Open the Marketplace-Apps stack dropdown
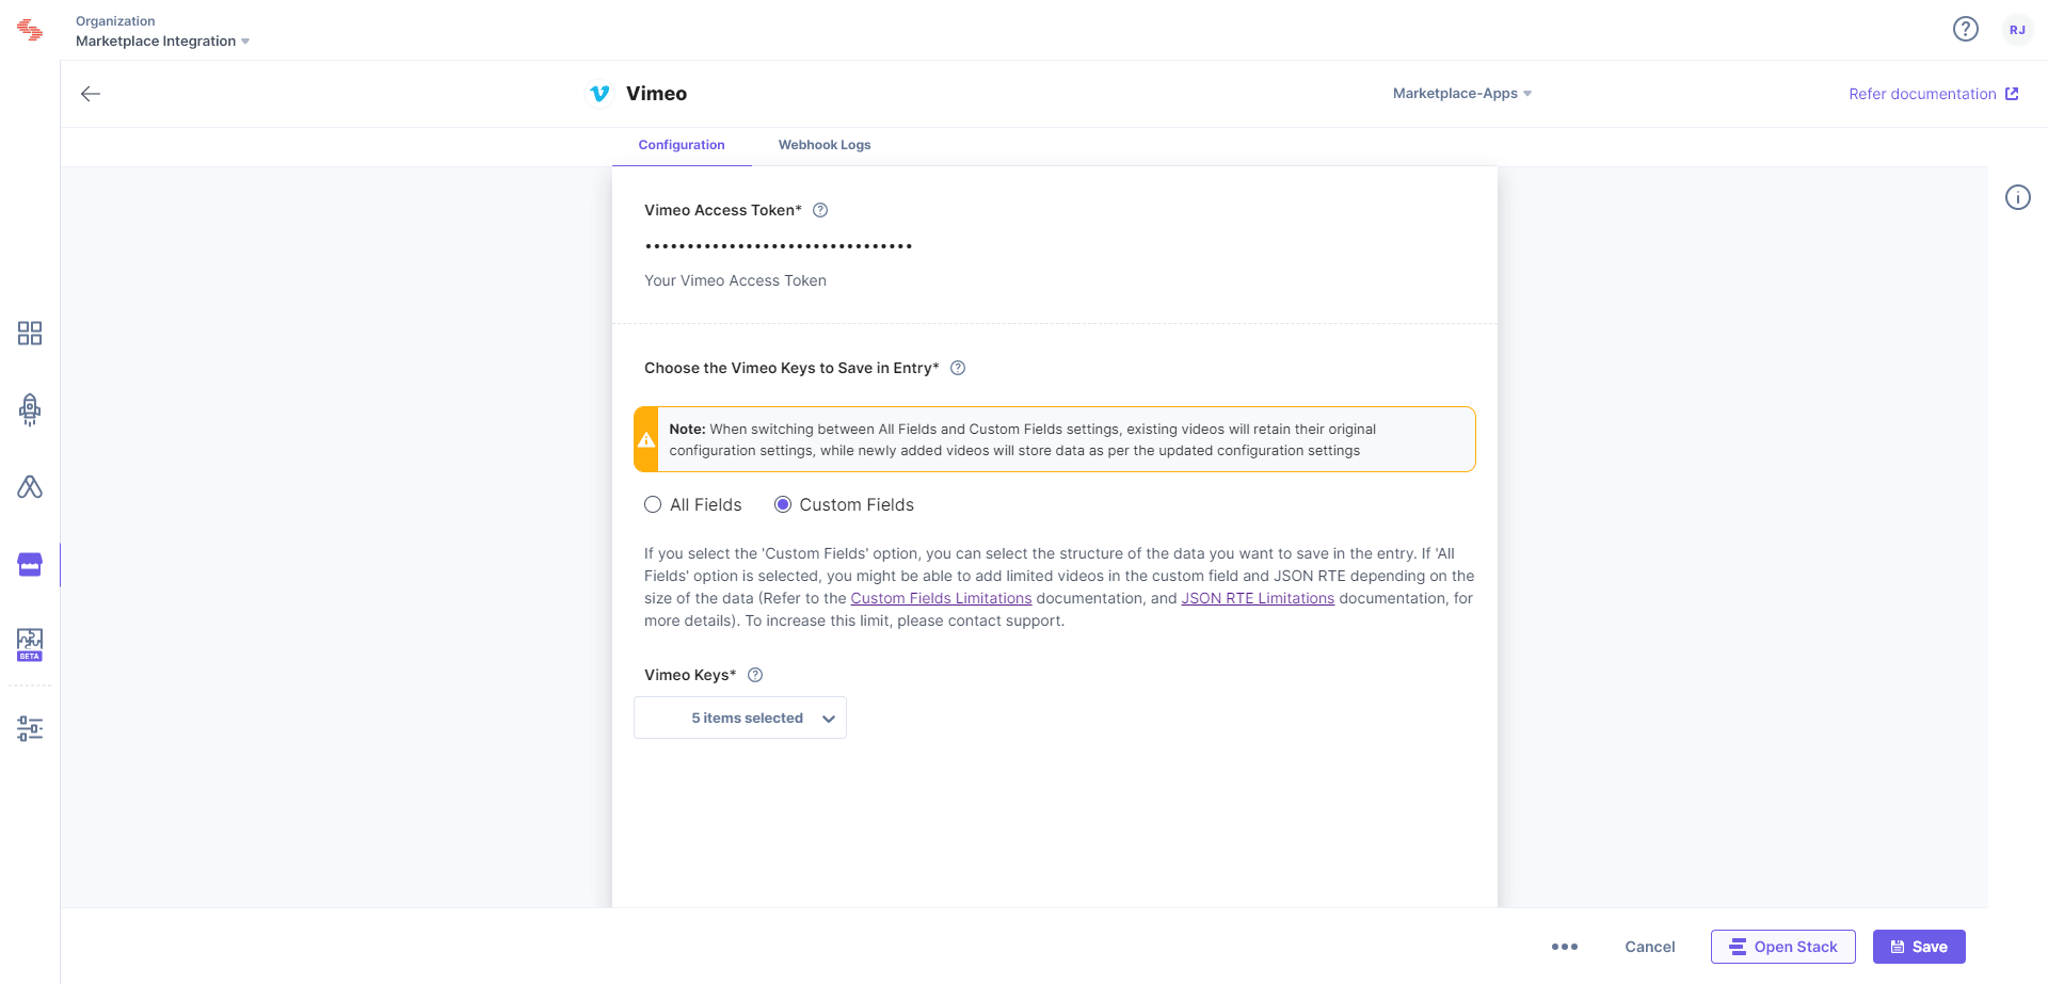The image size is (2048, 984). (x=1462, y=93)
